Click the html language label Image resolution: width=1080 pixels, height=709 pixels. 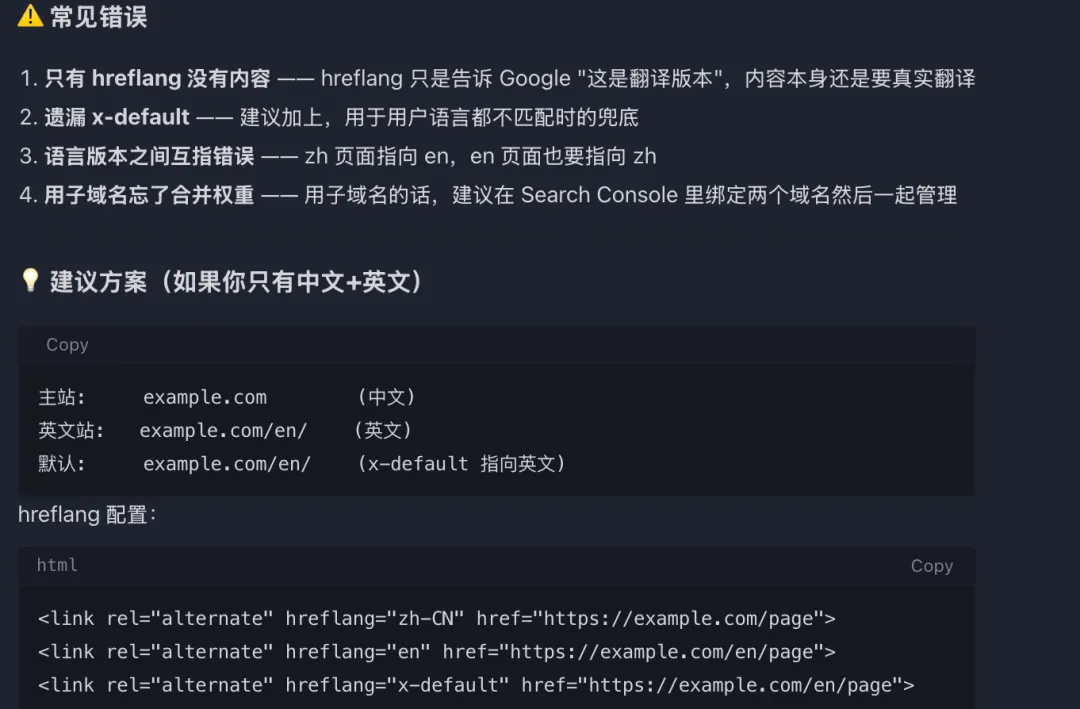click(57, 565)
